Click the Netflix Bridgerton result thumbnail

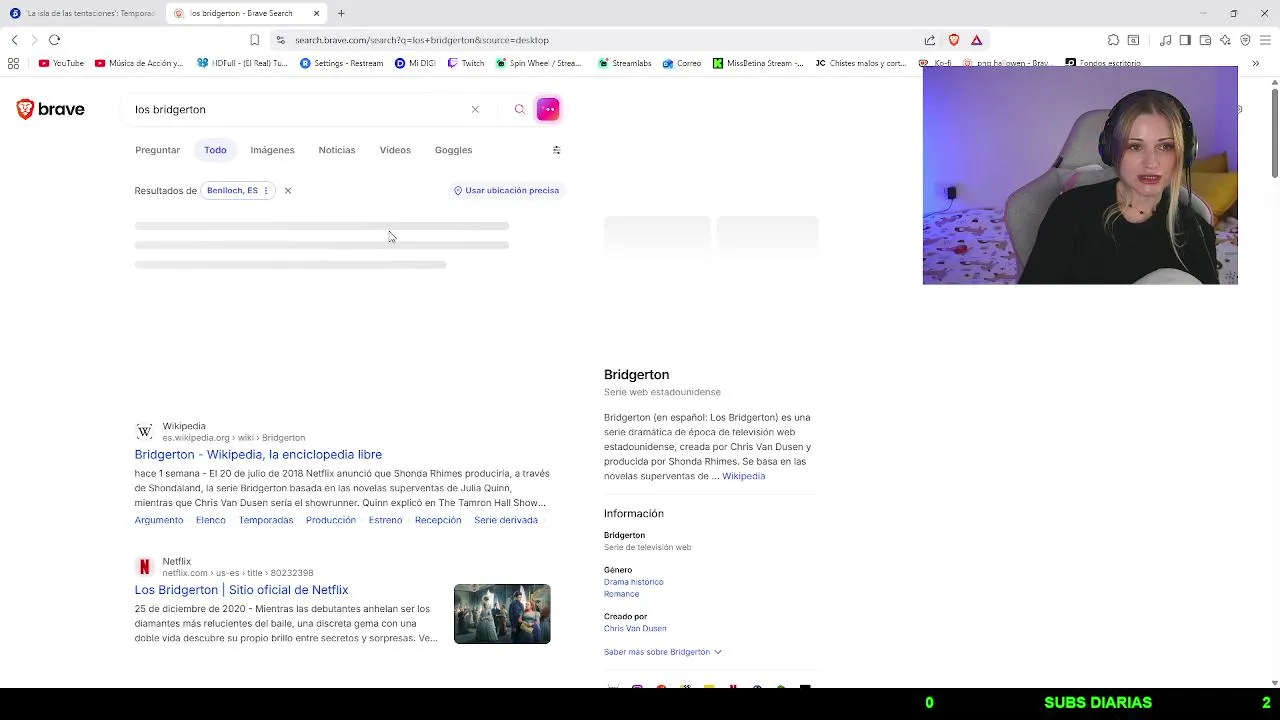pos(502,614)
